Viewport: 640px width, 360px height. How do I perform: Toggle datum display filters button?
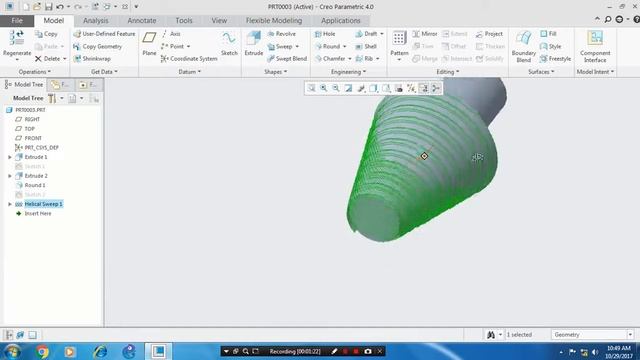pos(411,88)
